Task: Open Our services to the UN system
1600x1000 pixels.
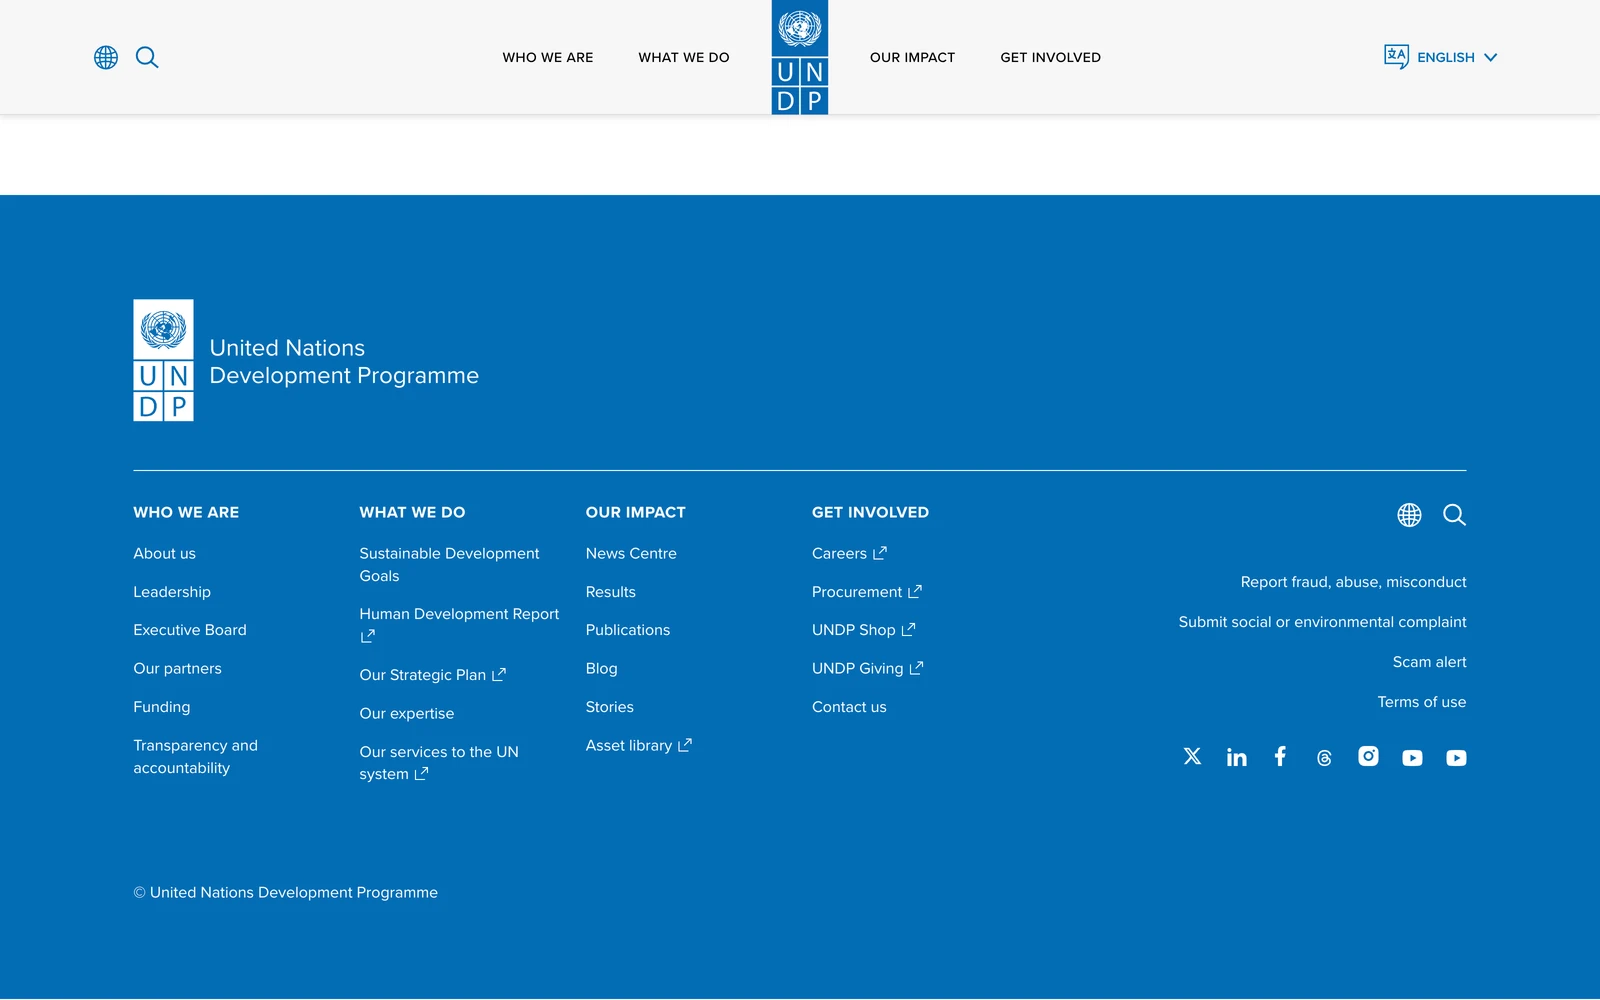Action: point(439,763)
